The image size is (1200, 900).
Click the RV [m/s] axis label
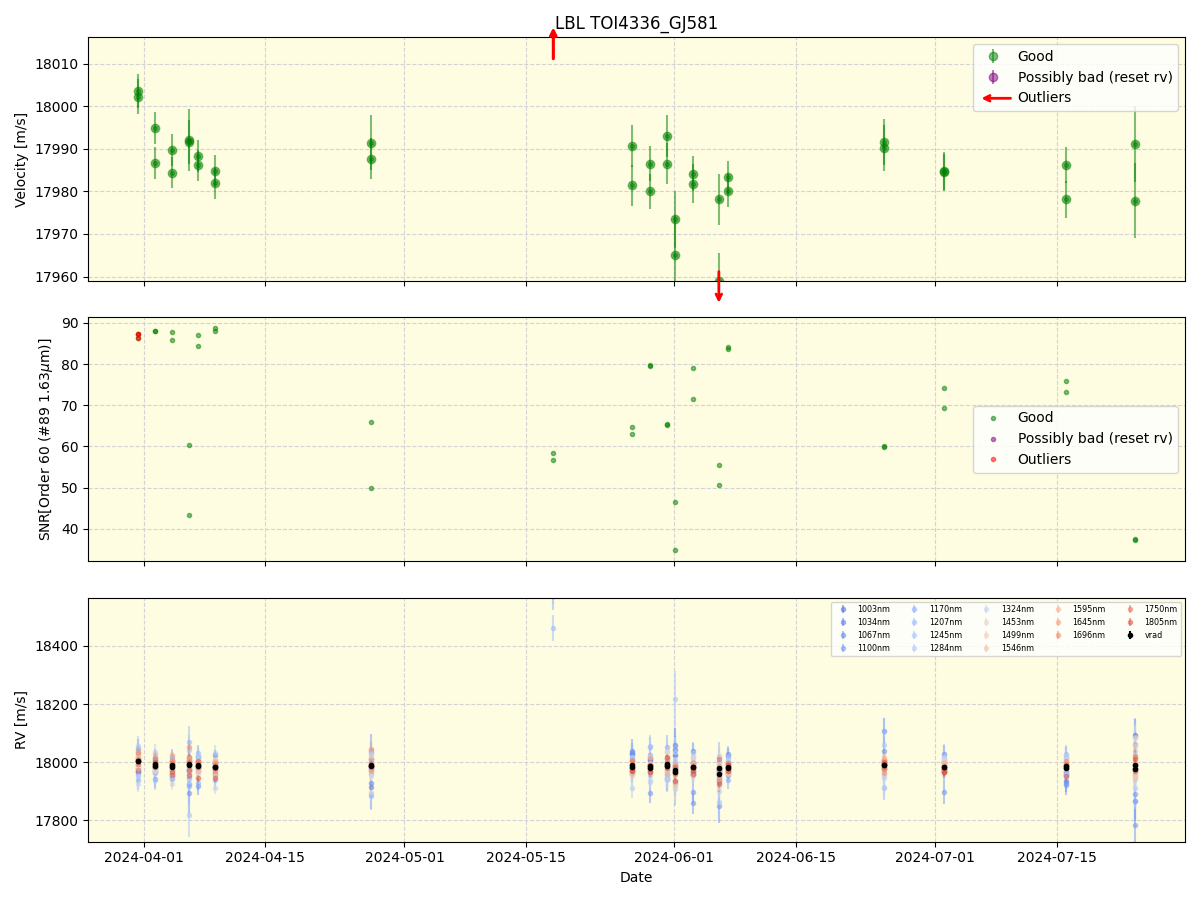tap(21, 720)
